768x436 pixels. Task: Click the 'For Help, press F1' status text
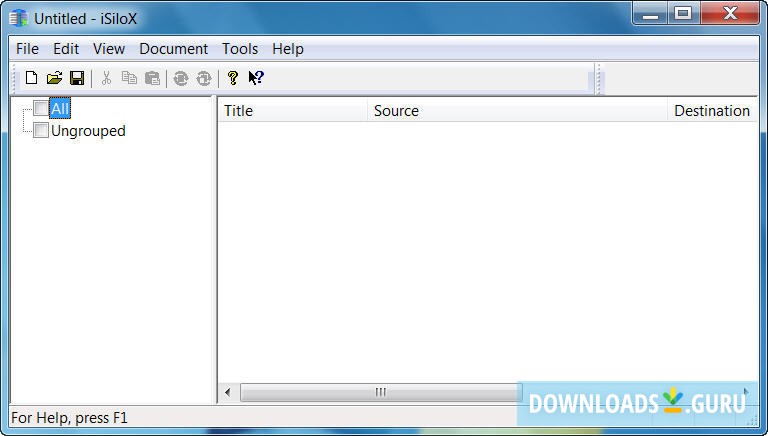69,418
